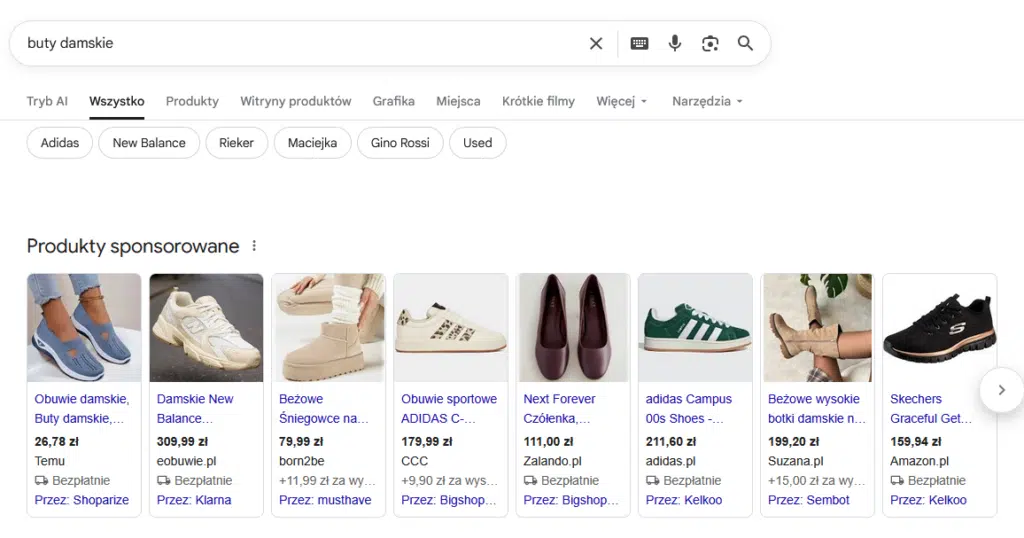1024x538 pixels.
Task: Expand the Narzędzia dropdown
Action: pyautogui.click(x=707, y=101)
